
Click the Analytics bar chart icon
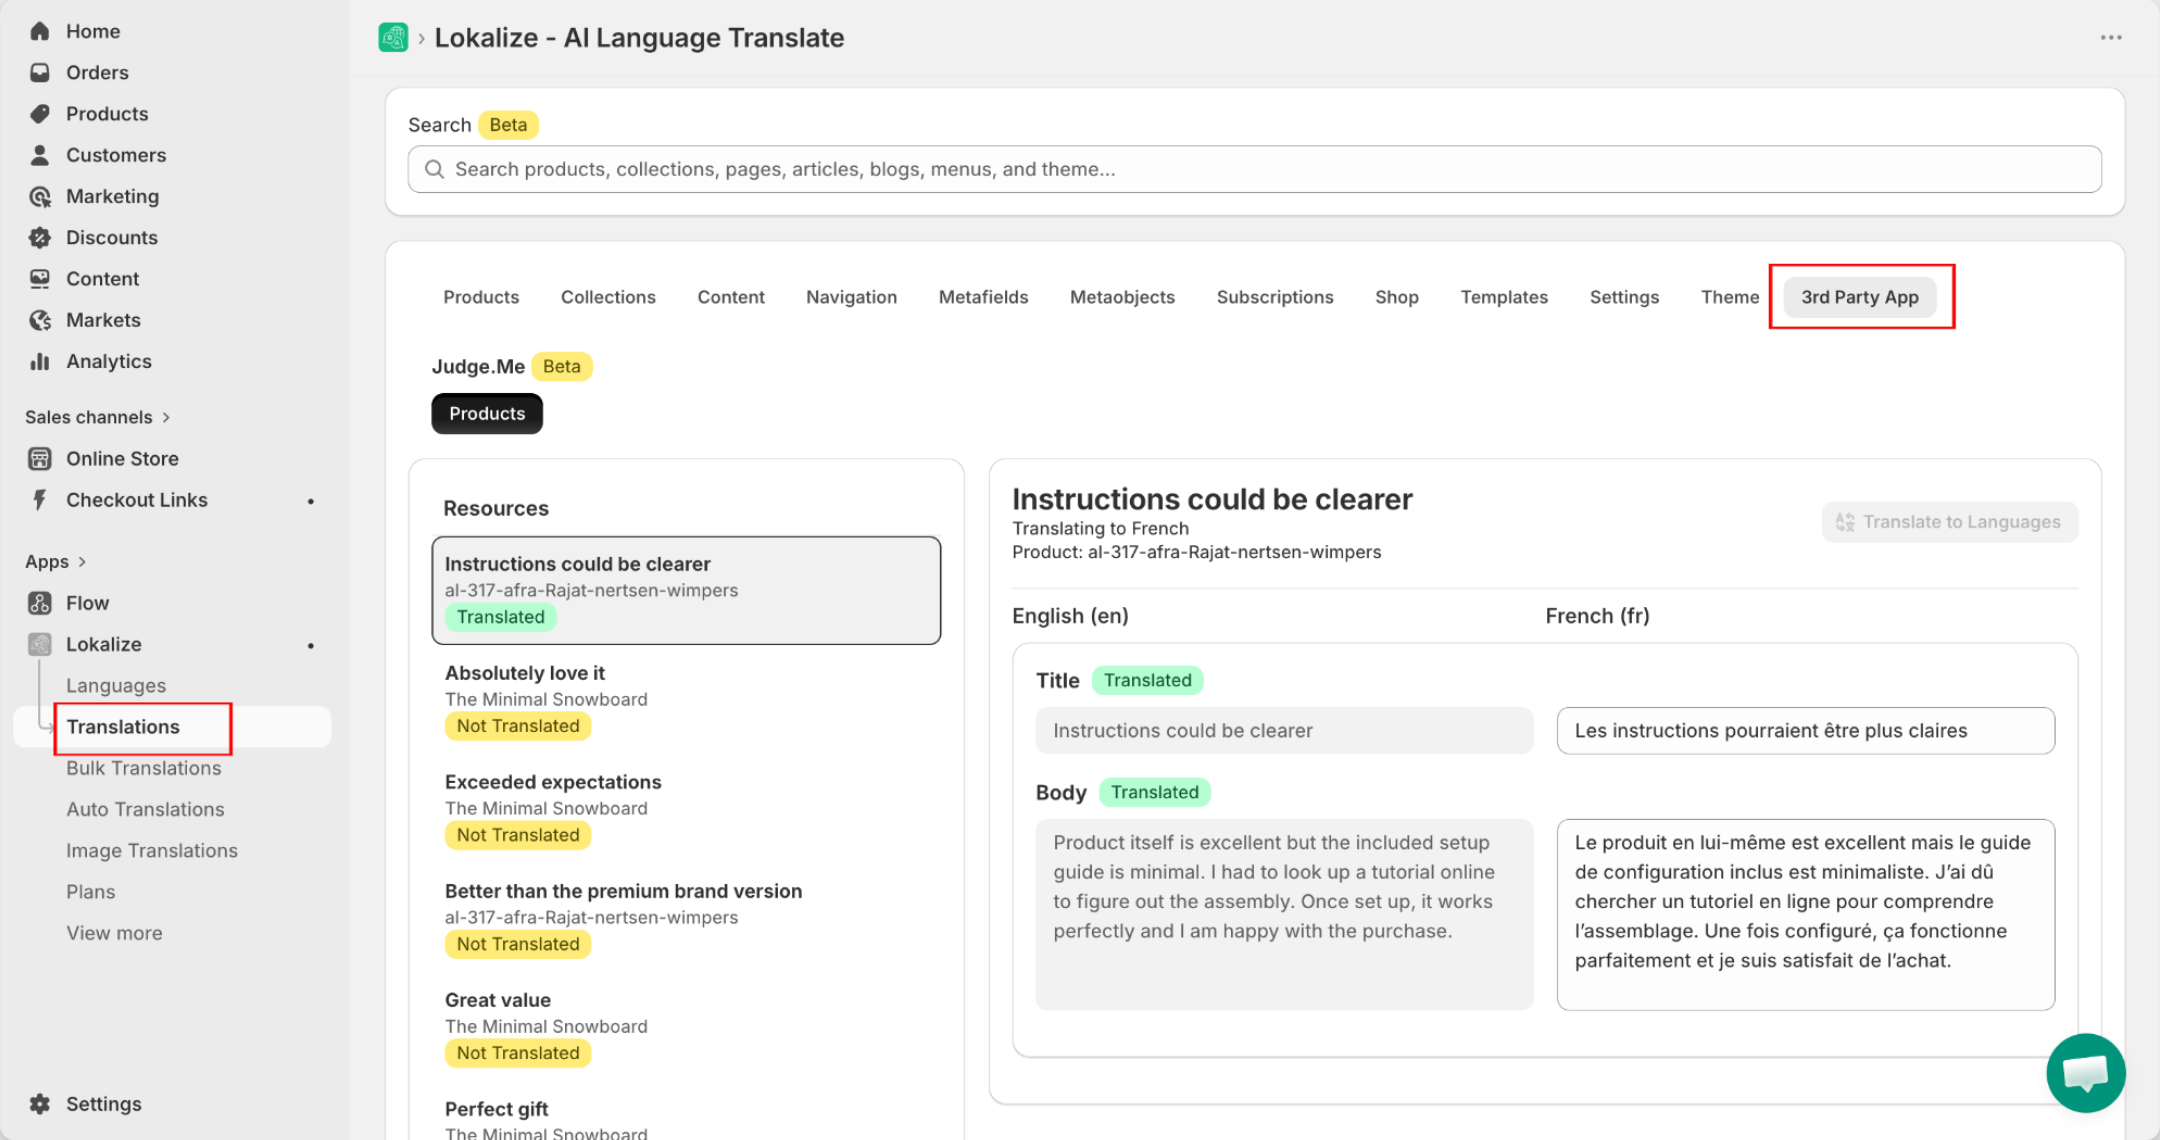pyautogui.click(x=40, y=361)
